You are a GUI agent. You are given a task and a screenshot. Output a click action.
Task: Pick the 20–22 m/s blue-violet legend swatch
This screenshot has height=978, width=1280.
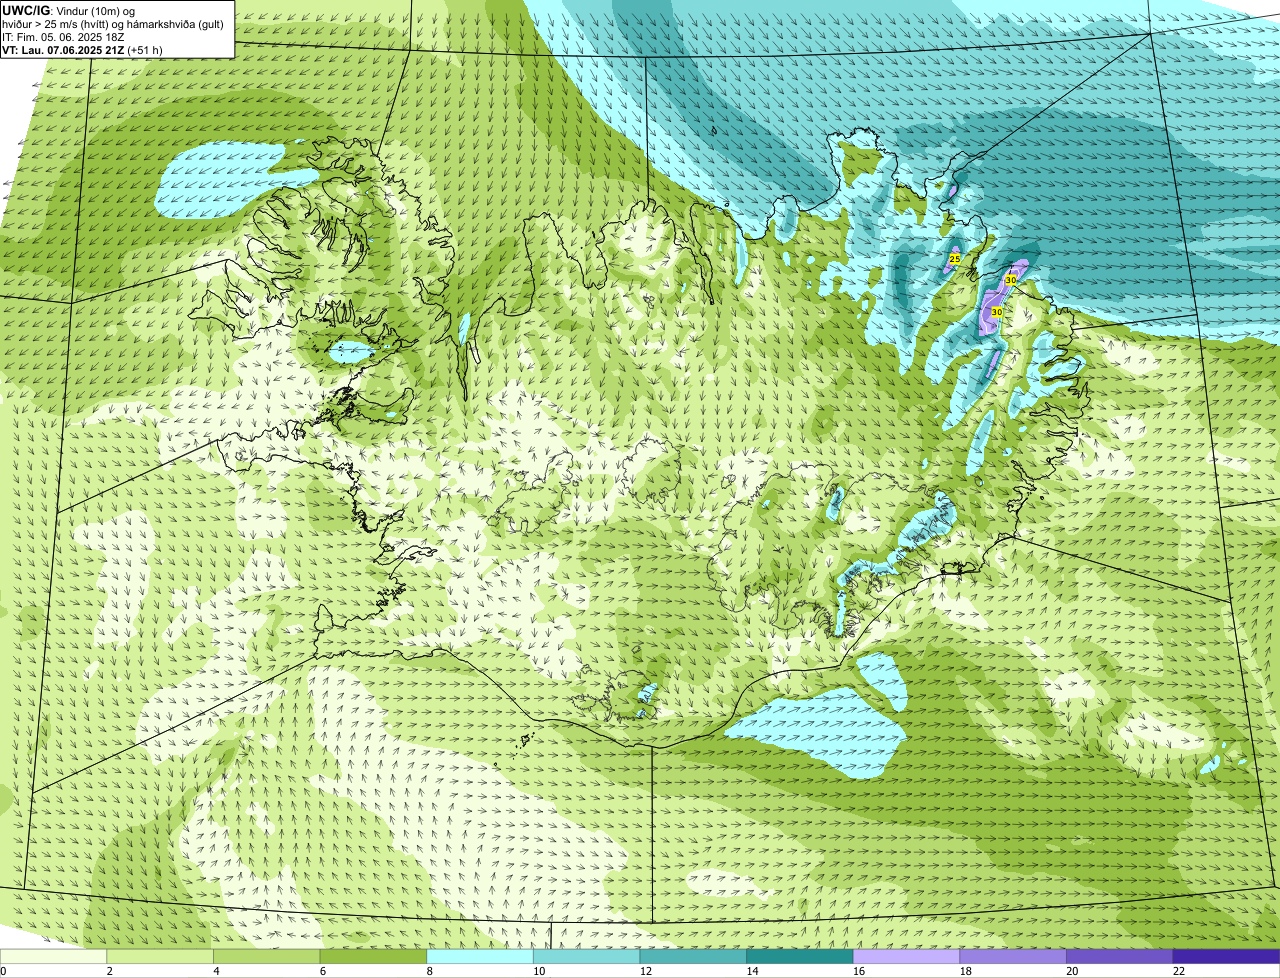(1120, 956)
